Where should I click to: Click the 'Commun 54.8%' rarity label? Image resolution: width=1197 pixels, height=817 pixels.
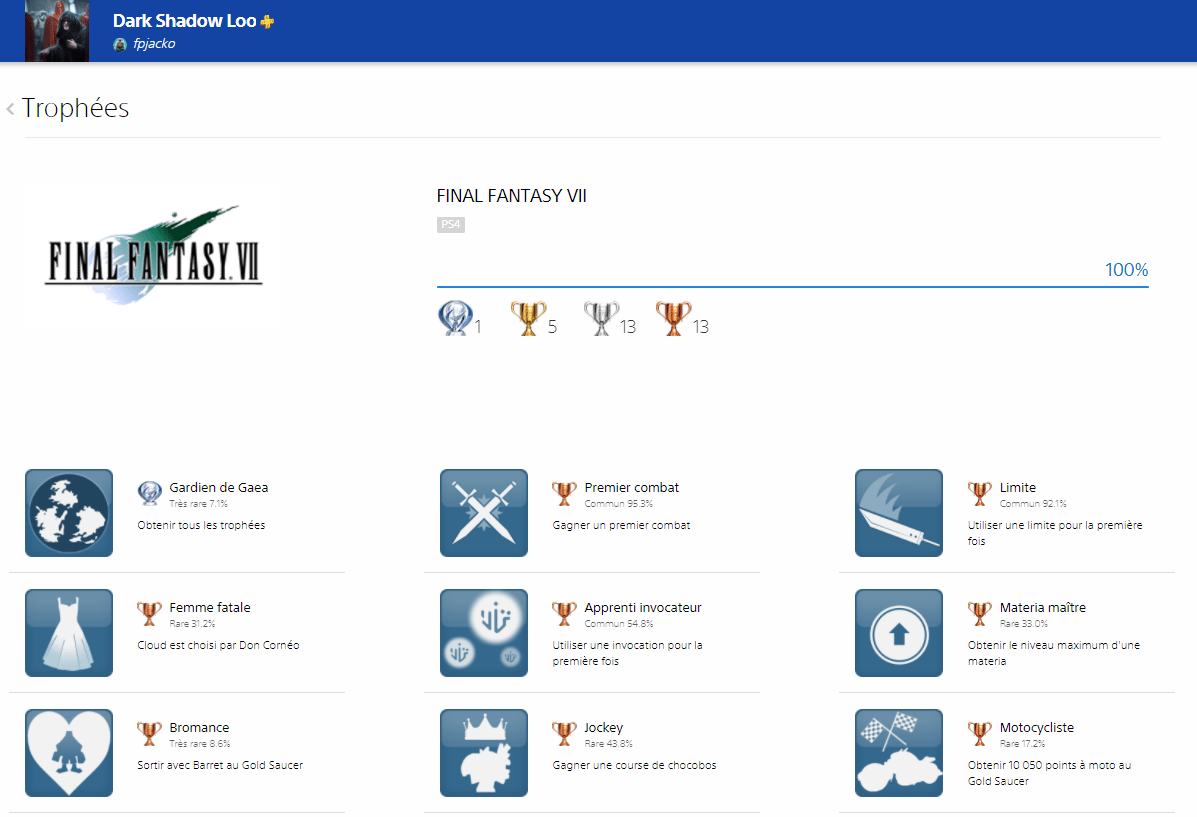click(x=619, y=624)
